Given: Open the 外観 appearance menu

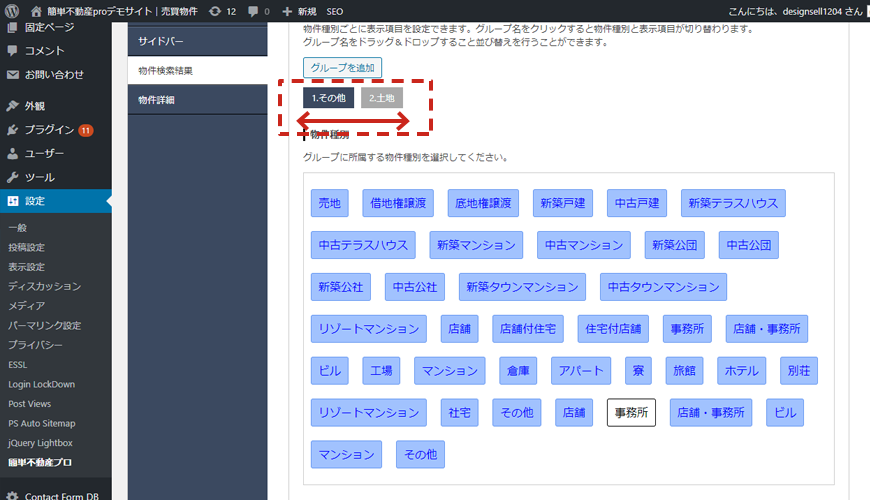Looking at the screenshot, I should coord(34,106).
